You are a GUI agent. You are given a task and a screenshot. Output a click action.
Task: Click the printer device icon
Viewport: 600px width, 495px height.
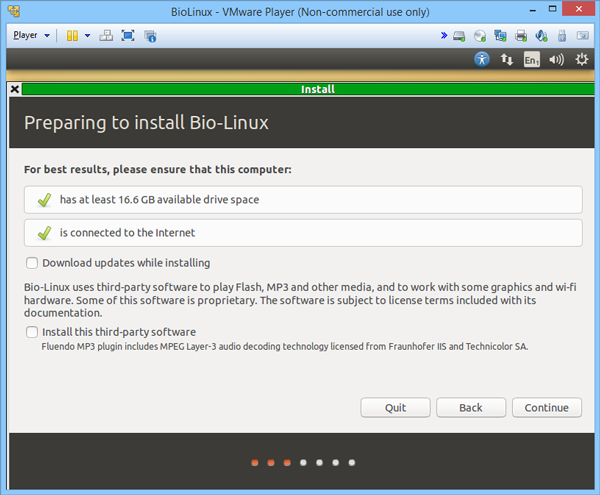[520, 36]
